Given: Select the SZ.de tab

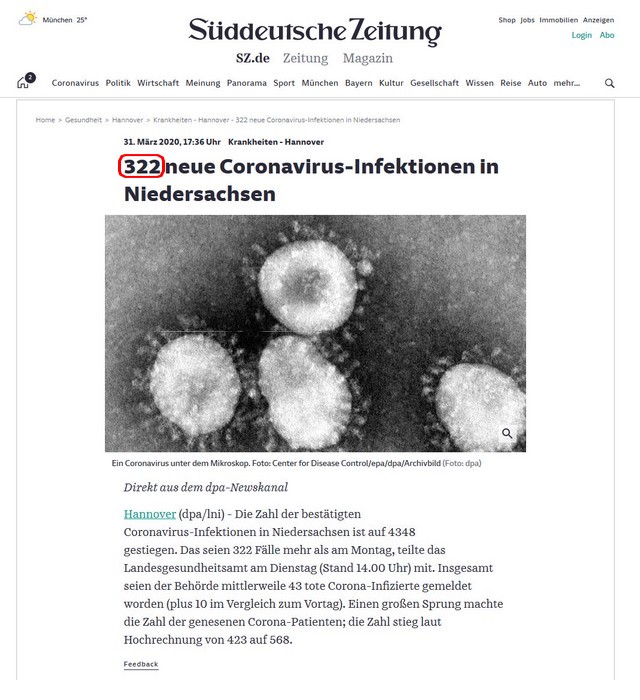Looking at the screenshot, I should pyautogui.click(x=253, y=58).
